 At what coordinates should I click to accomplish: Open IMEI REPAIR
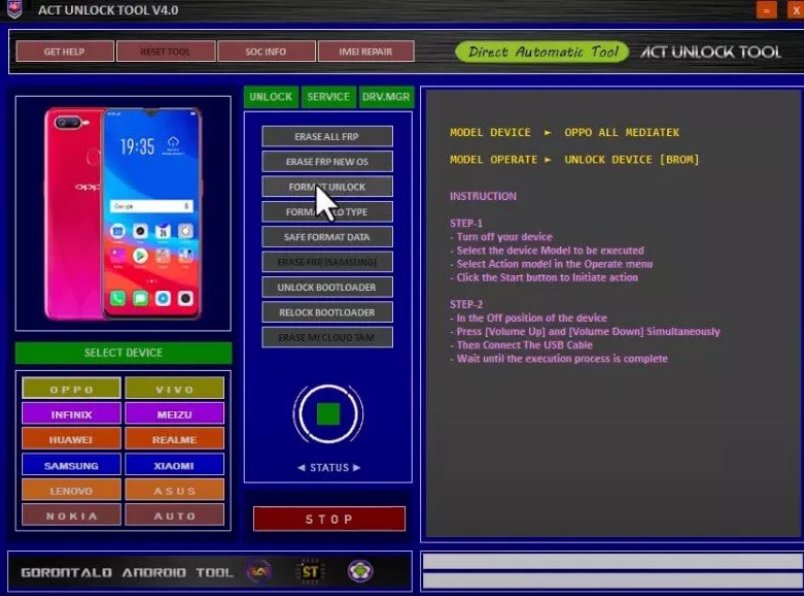366,51
